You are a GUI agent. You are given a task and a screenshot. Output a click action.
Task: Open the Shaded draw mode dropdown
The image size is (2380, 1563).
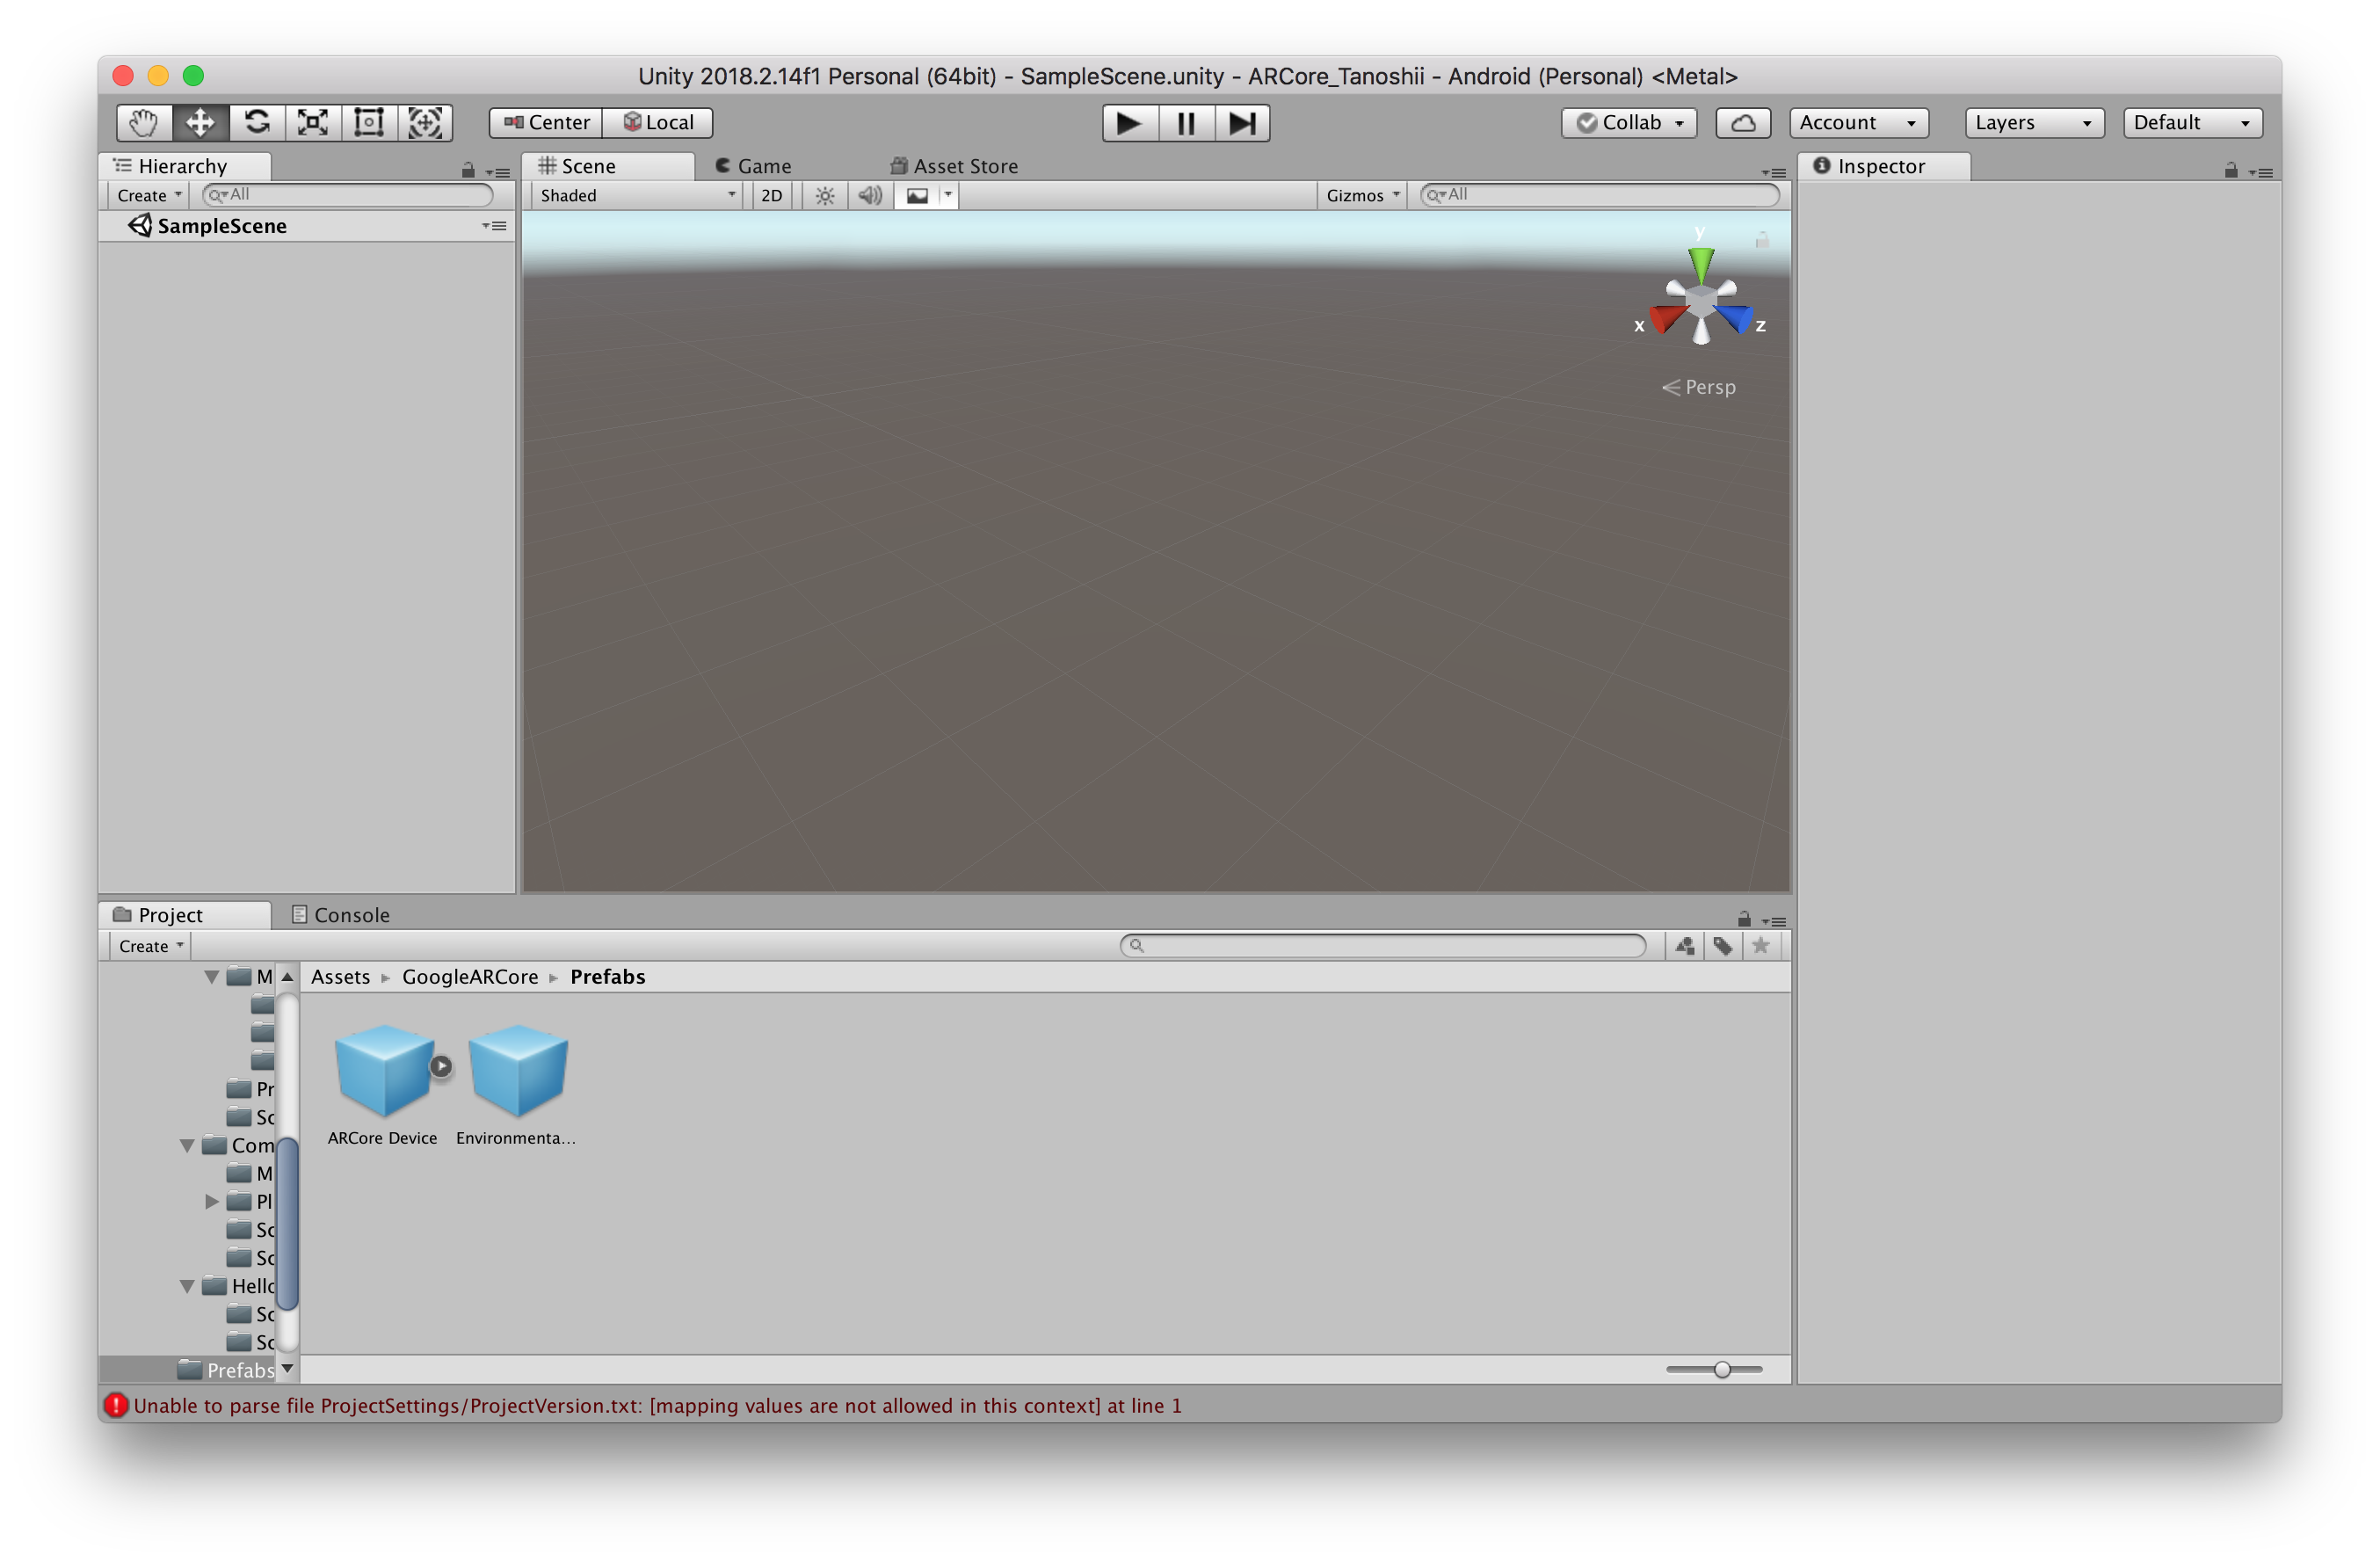(637, 196)
